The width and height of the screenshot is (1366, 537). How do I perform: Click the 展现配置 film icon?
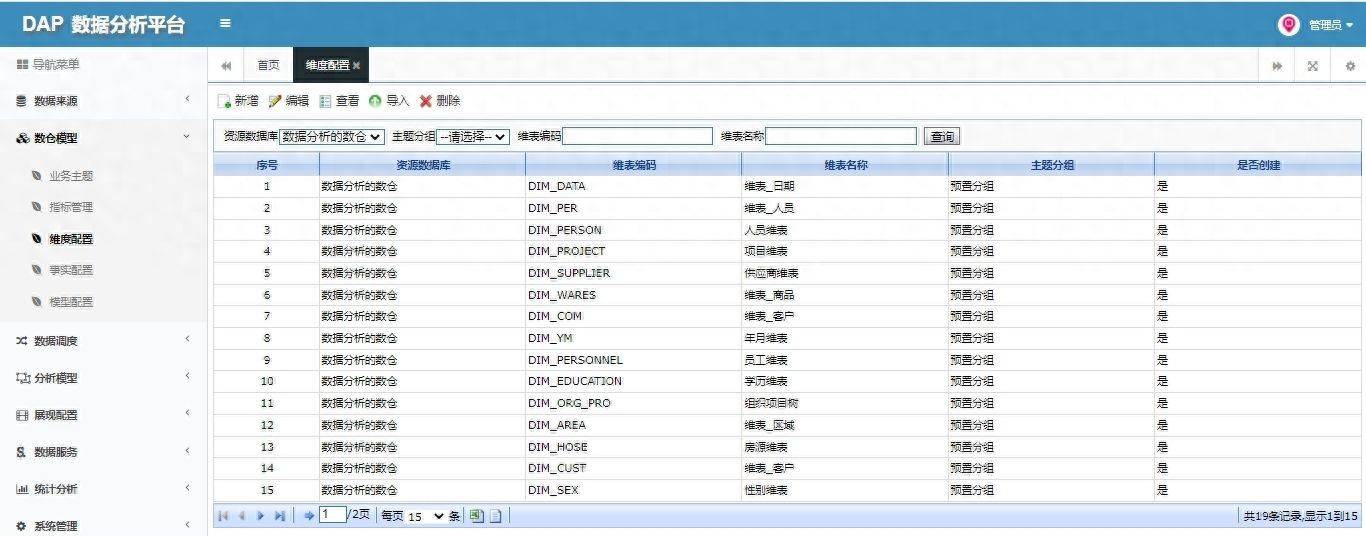pos(22,415)
